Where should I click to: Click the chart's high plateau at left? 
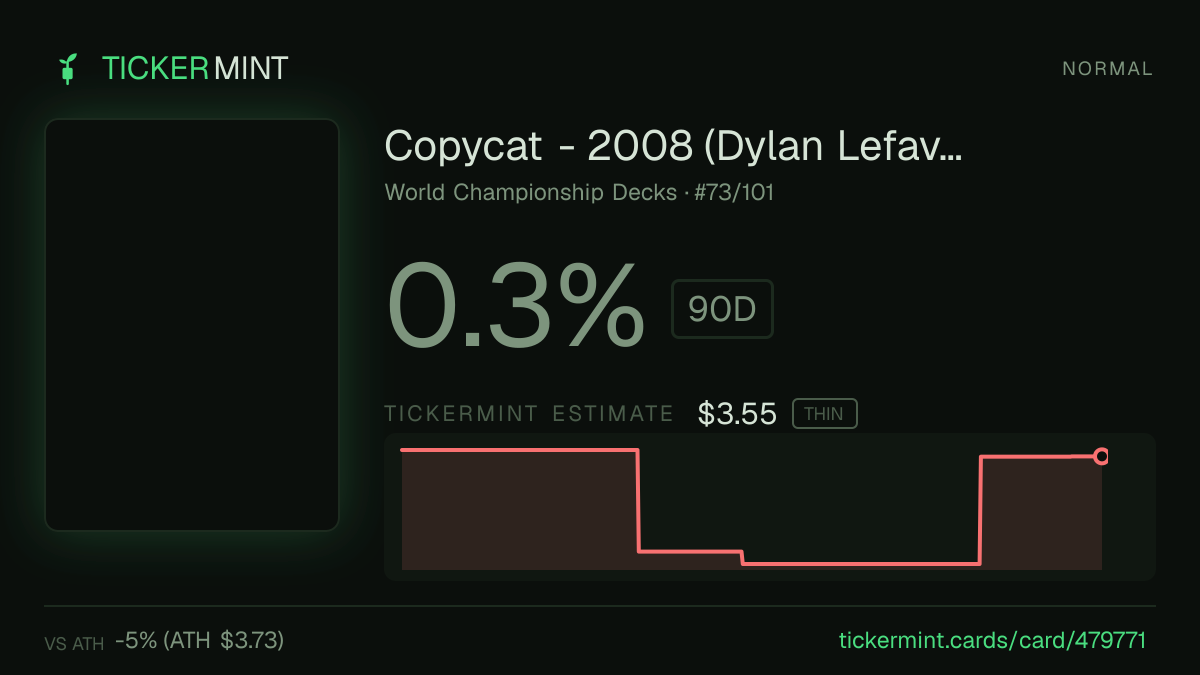[519, 450]
